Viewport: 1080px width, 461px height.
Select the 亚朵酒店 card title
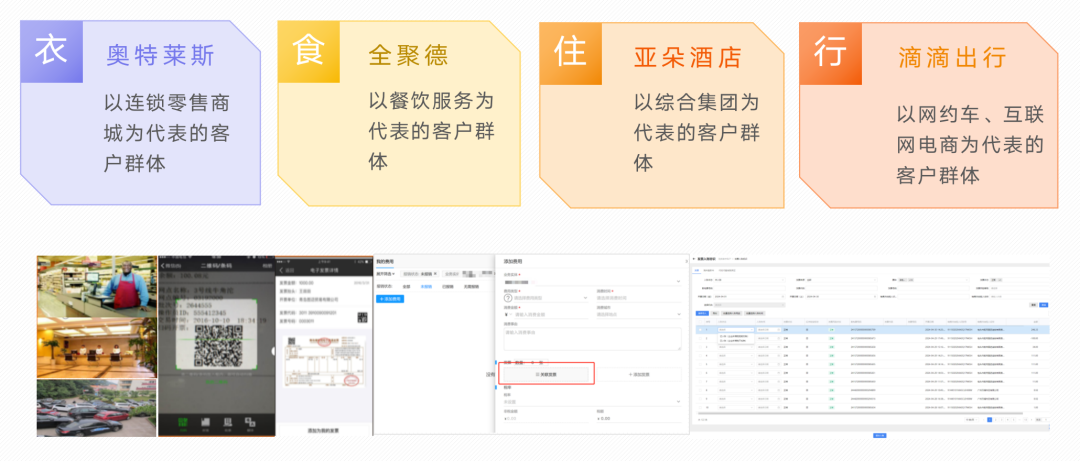click(x=687, y=57)
